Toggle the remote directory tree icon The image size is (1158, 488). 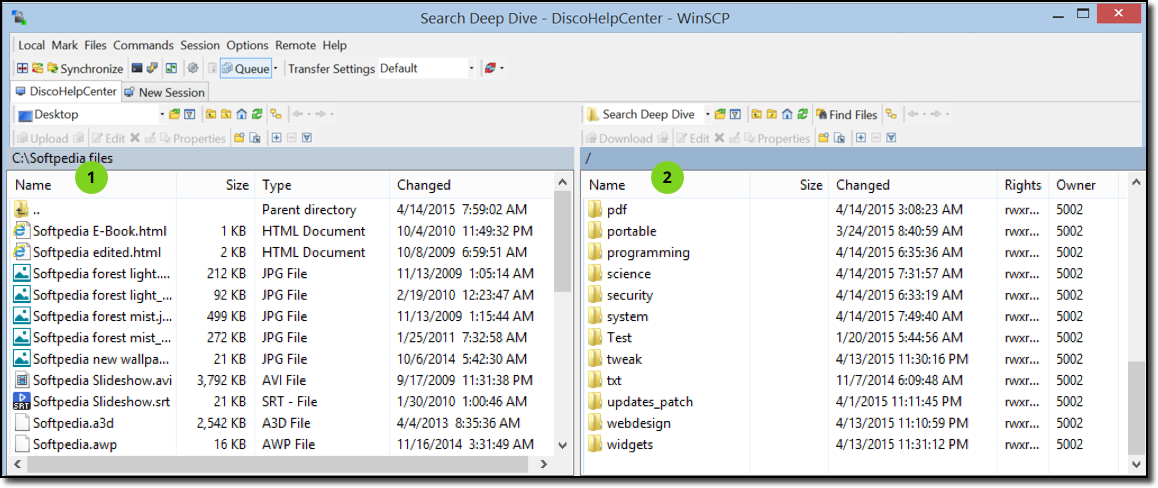[x=891, y=114]
